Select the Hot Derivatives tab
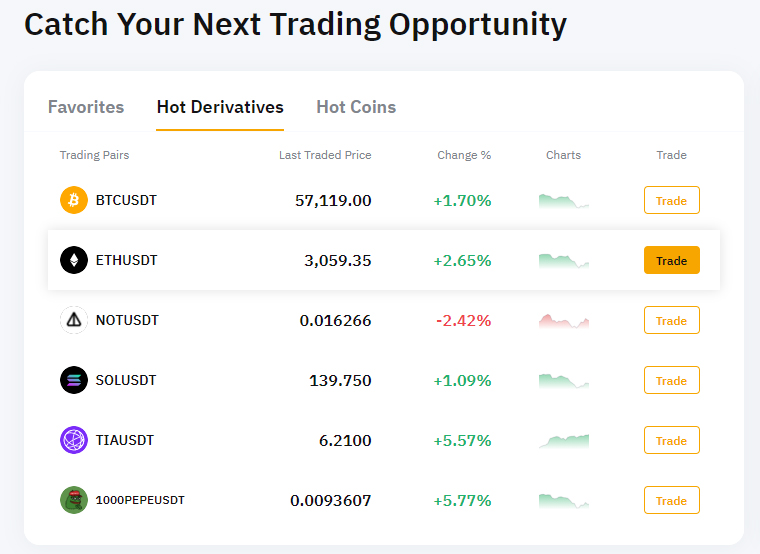Viewport: 760px width, 554px height. click(x=220, y=107)
